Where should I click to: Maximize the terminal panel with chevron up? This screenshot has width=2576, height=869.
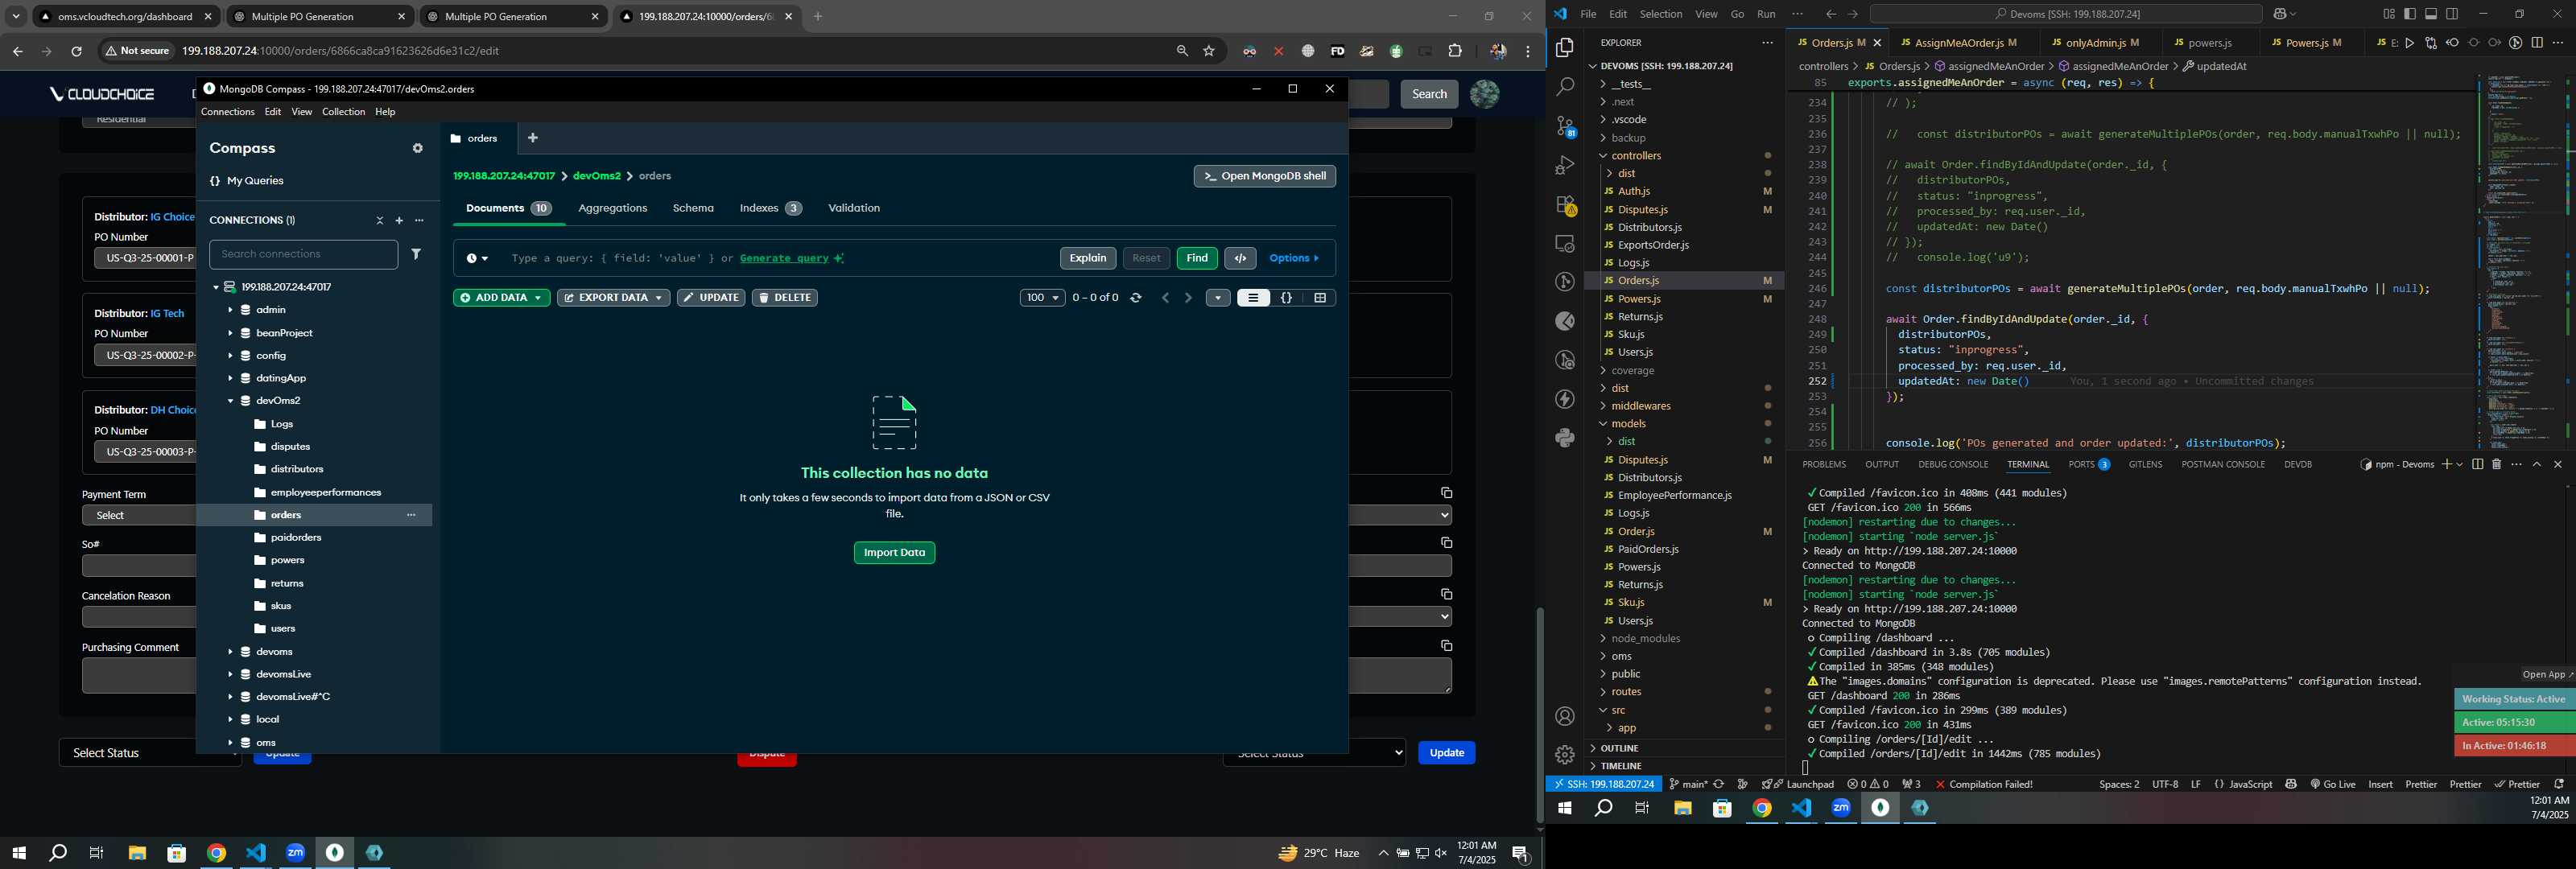2537,464
